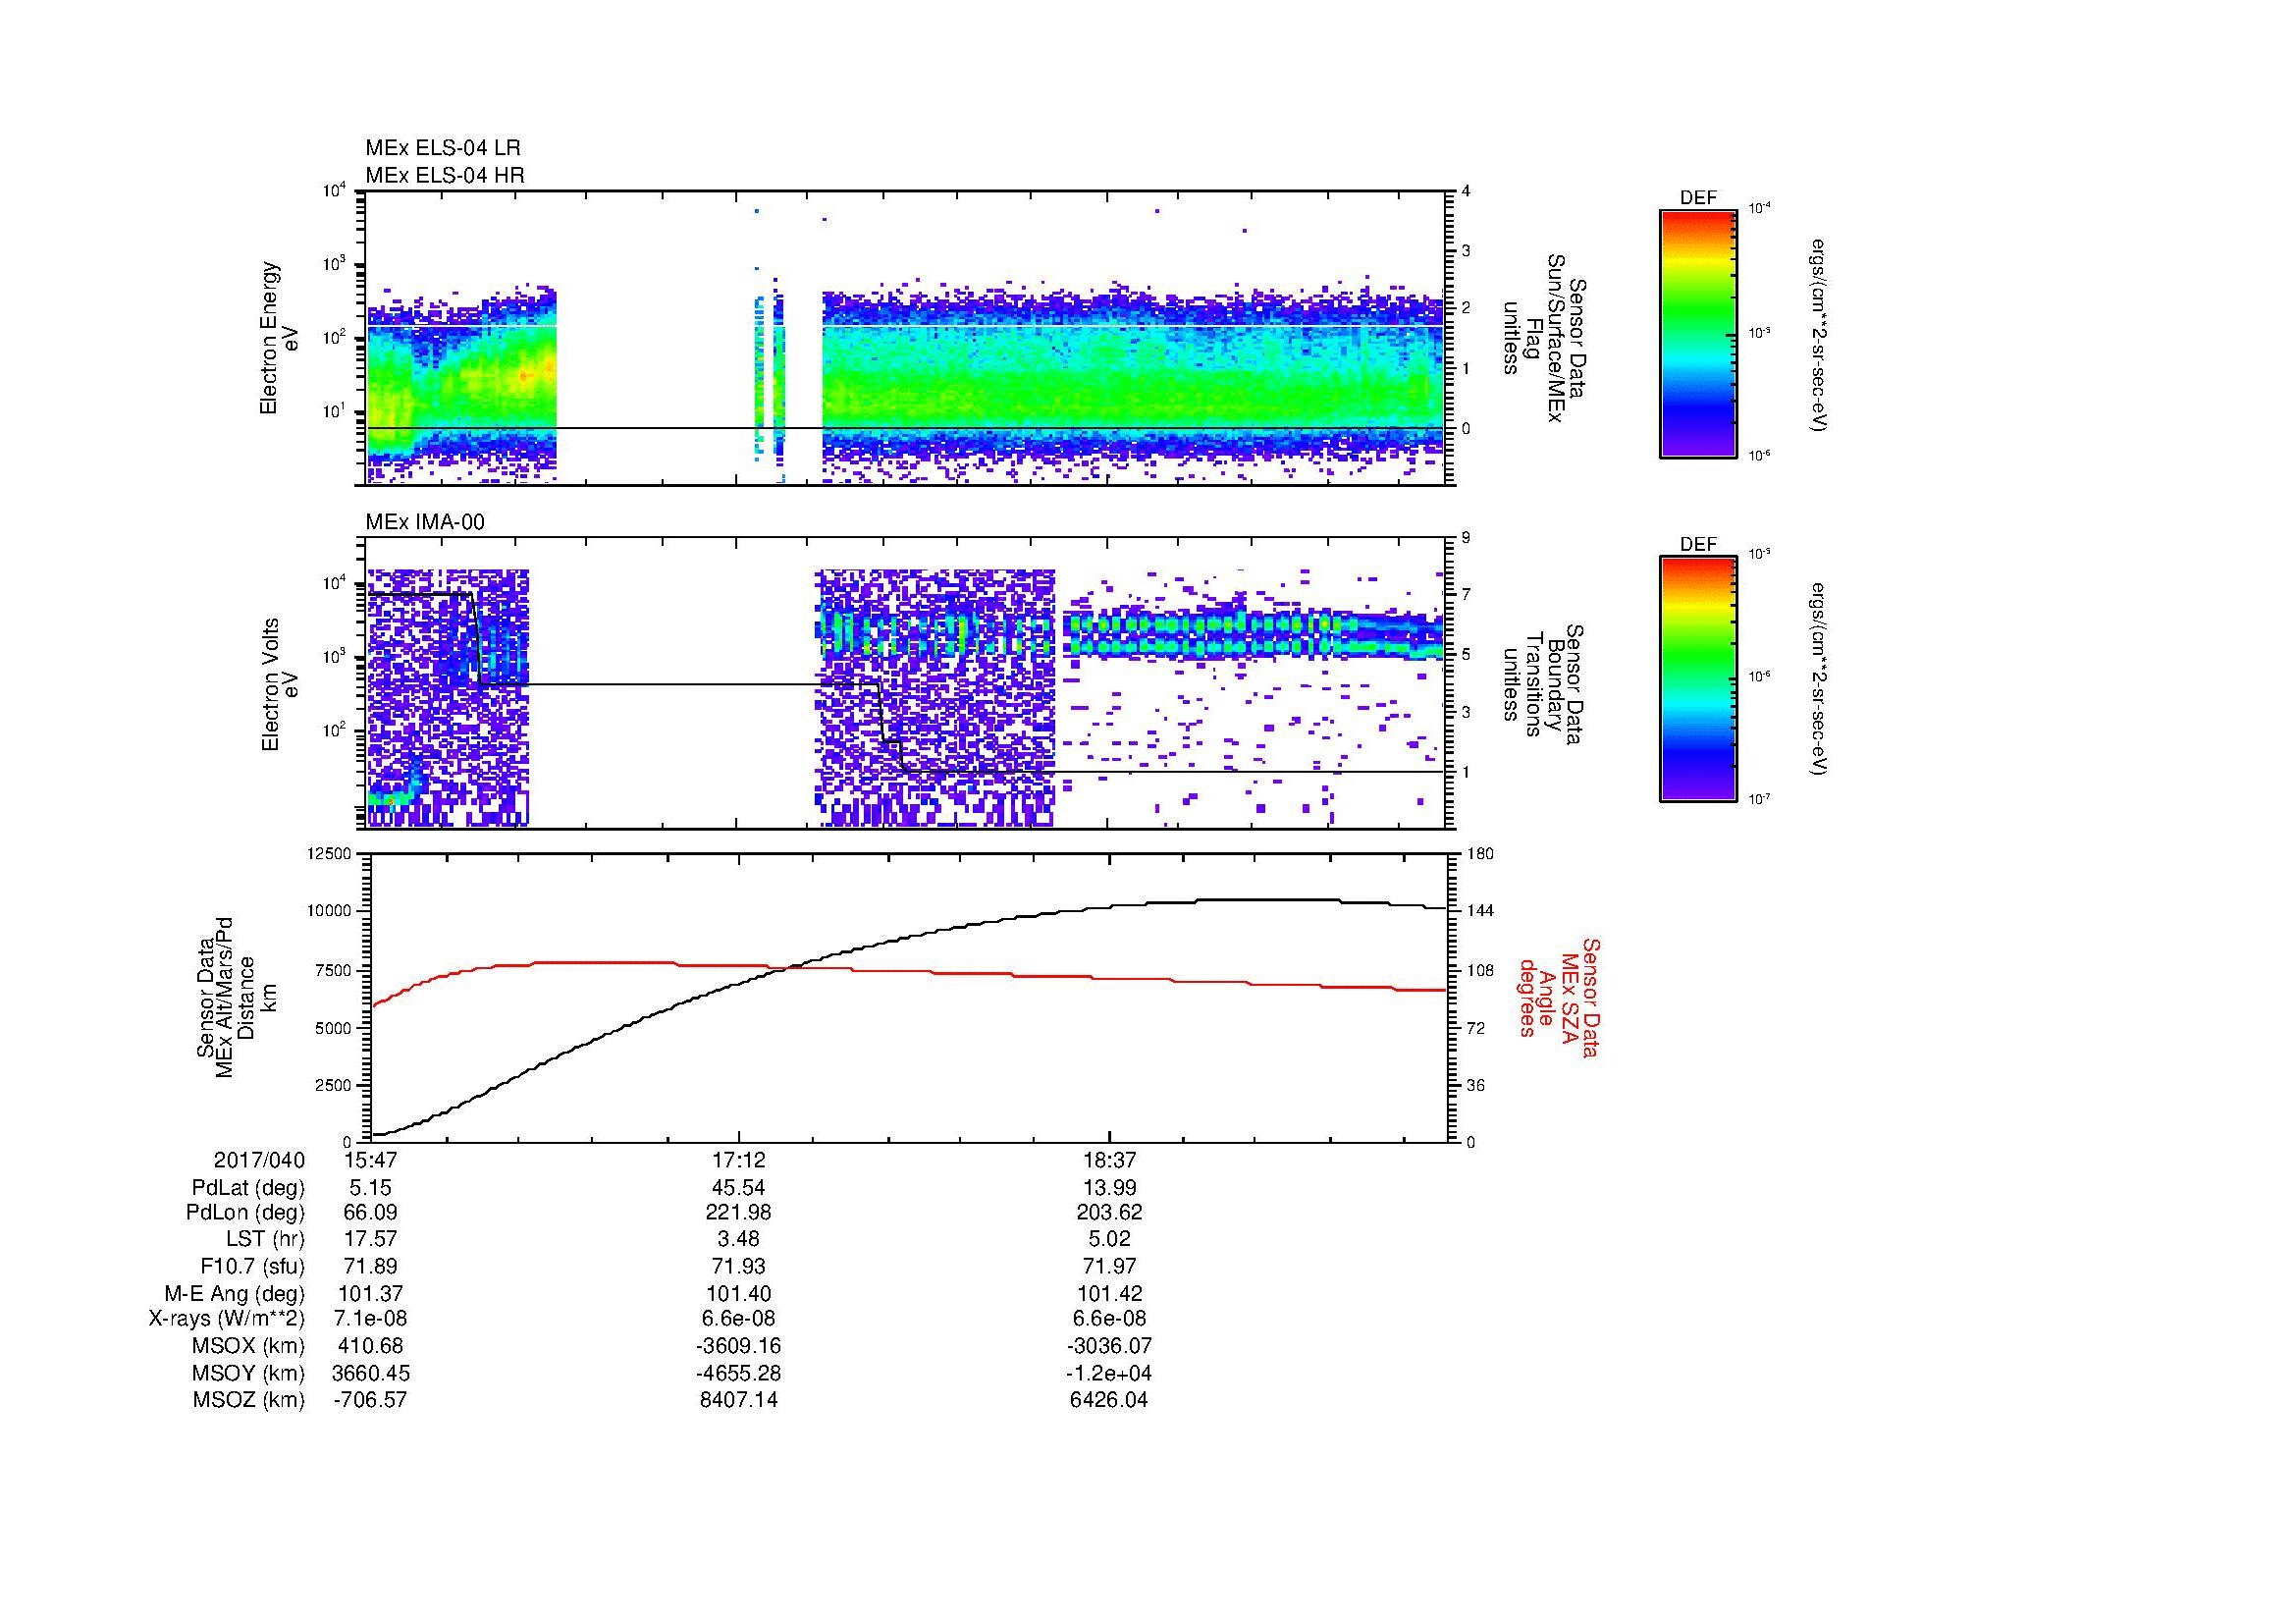The height and width of the screenshot is (1623, 2296).
Task: Click the 'LST (hr)' row label
Action: tap(265, 1239)
